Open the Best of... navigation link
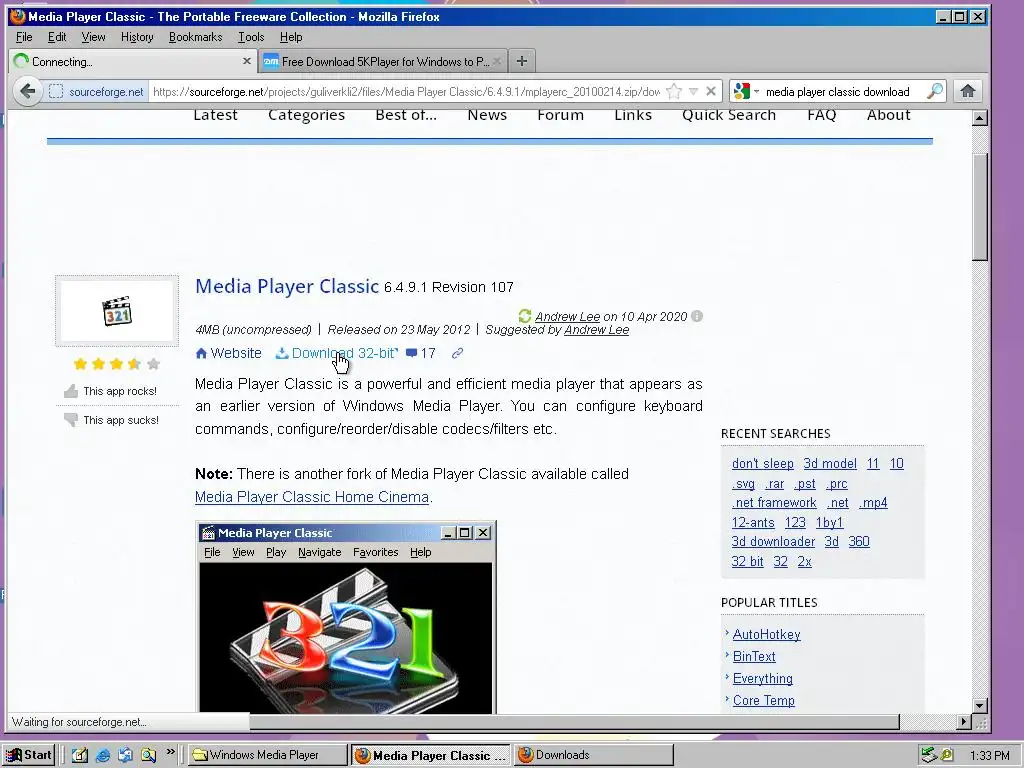Image resolution: width=1024 pixels, height=768 pixels. (x=406, y=115)
